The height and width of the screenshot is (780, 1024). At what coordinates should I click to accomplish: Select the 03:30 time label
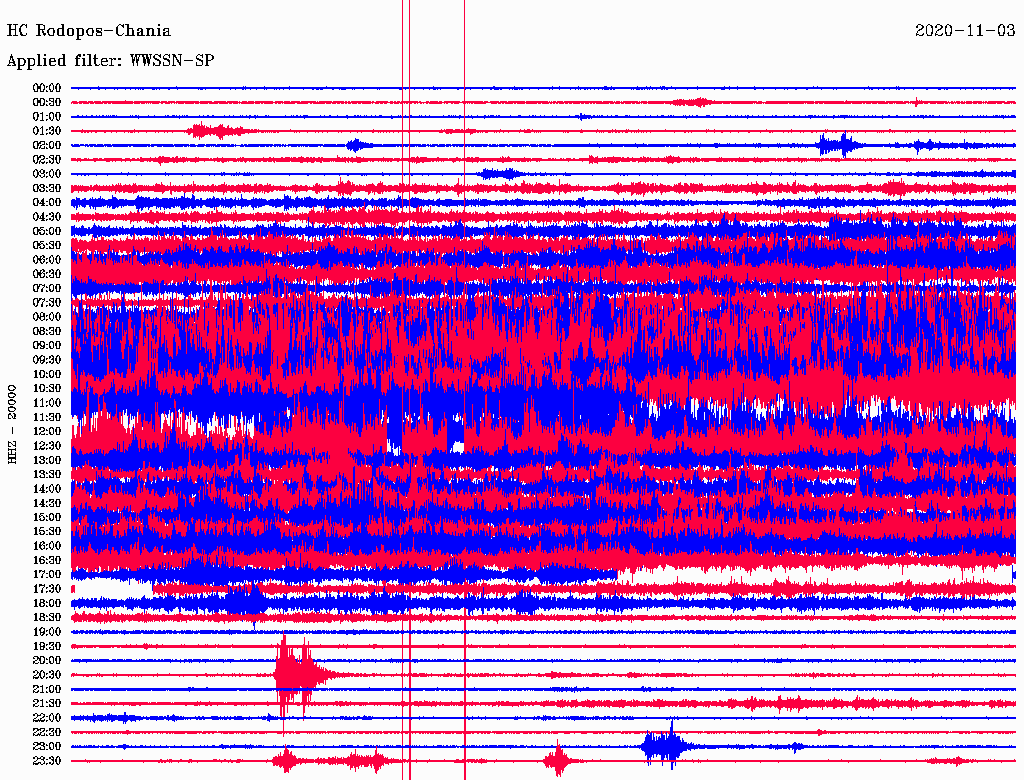(47, 188)
